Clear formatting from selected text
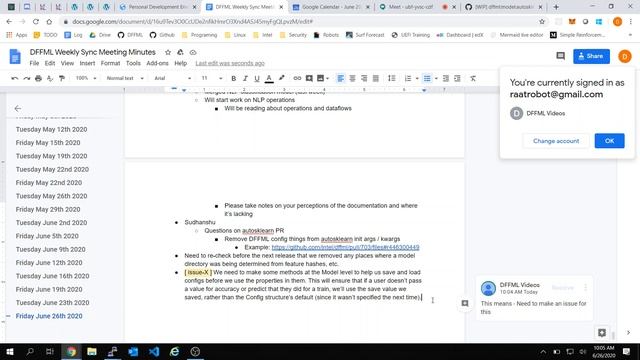640x360 pixels. (x=473, y=78)
